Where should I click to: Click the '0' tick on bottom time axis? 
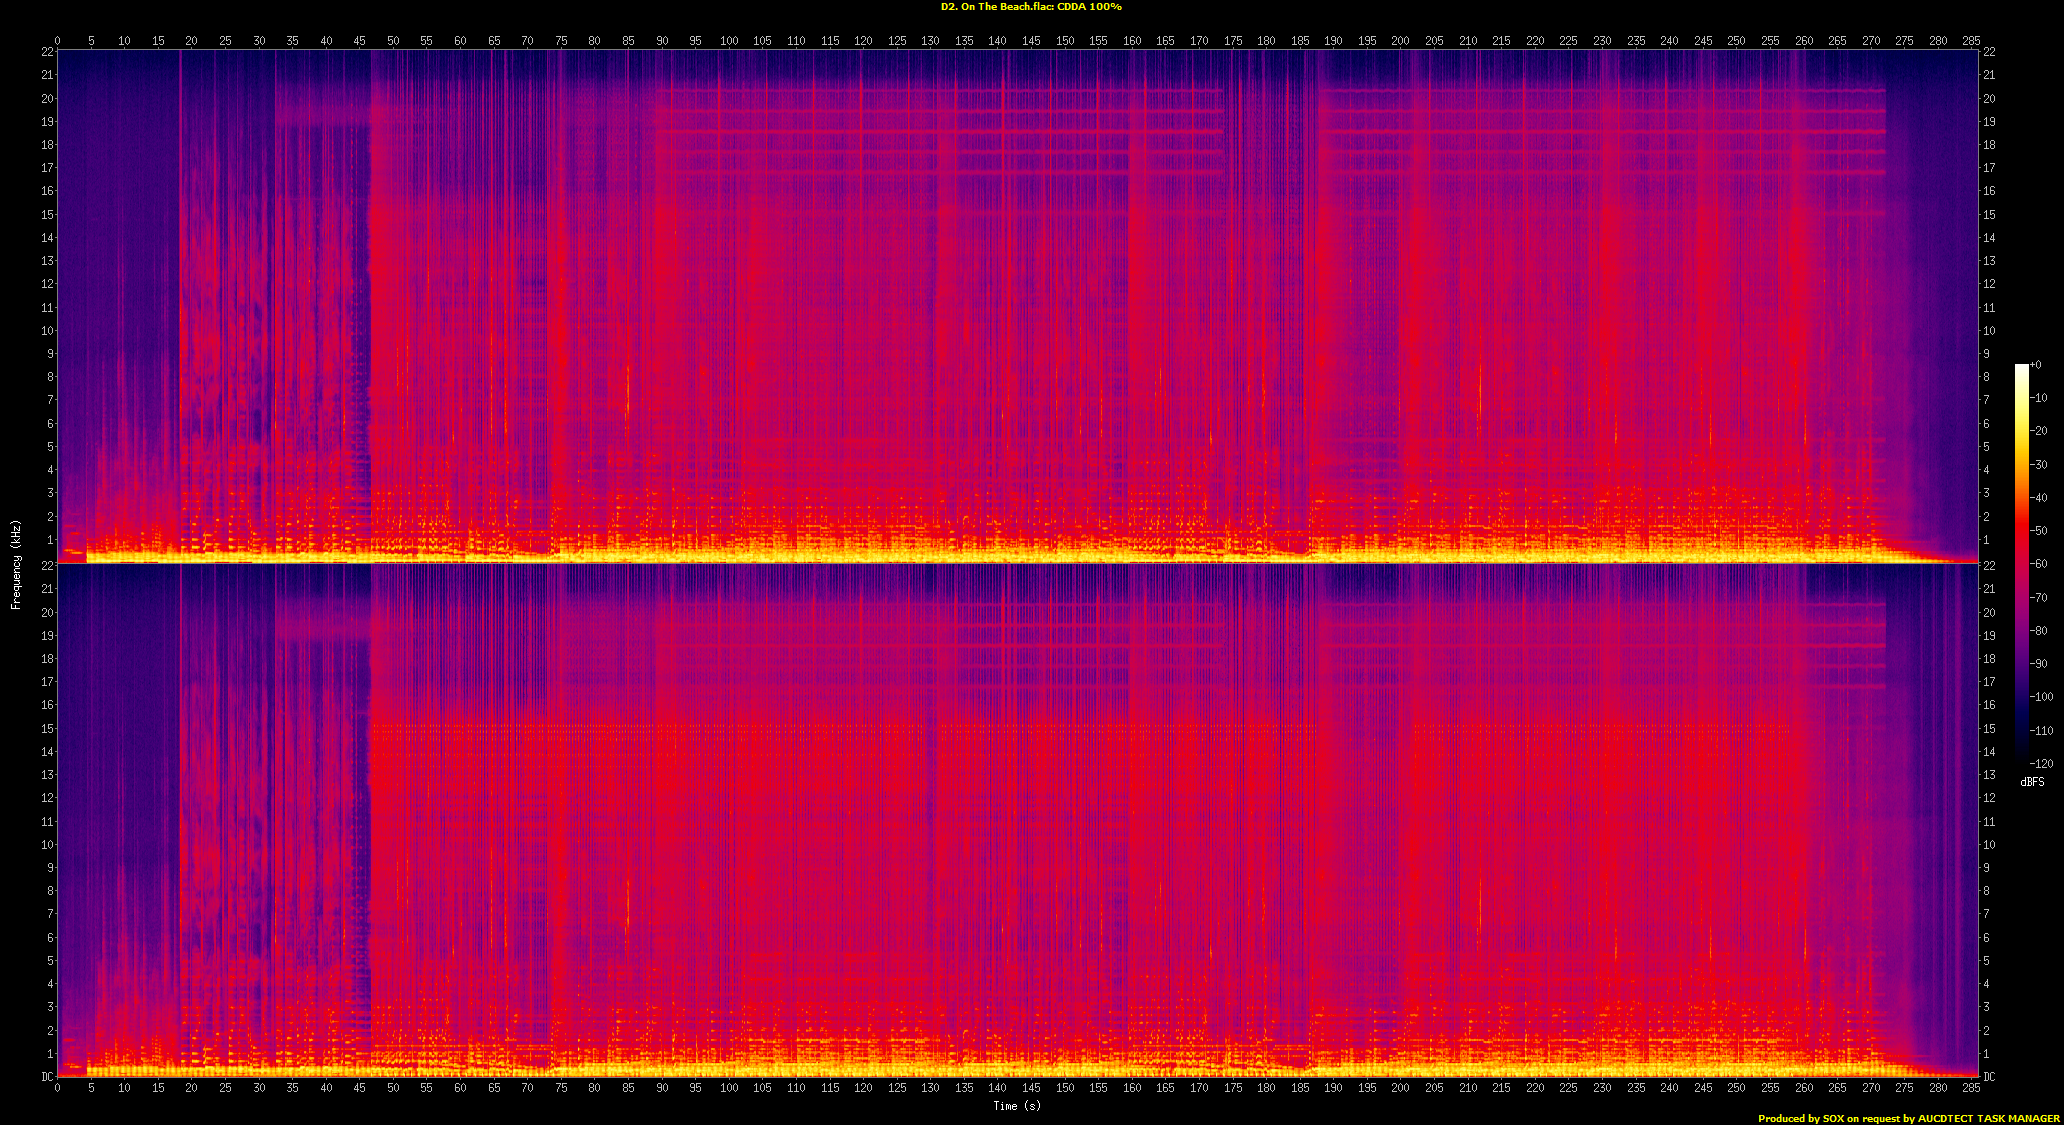[57, 1088]
